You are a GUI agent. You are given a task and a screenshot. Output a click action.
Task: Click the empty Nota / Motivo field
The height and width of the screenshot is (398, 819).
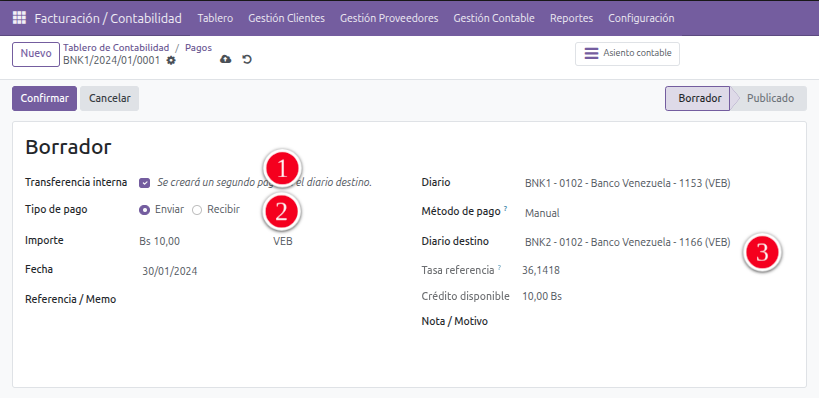click(x=658, y=321)
